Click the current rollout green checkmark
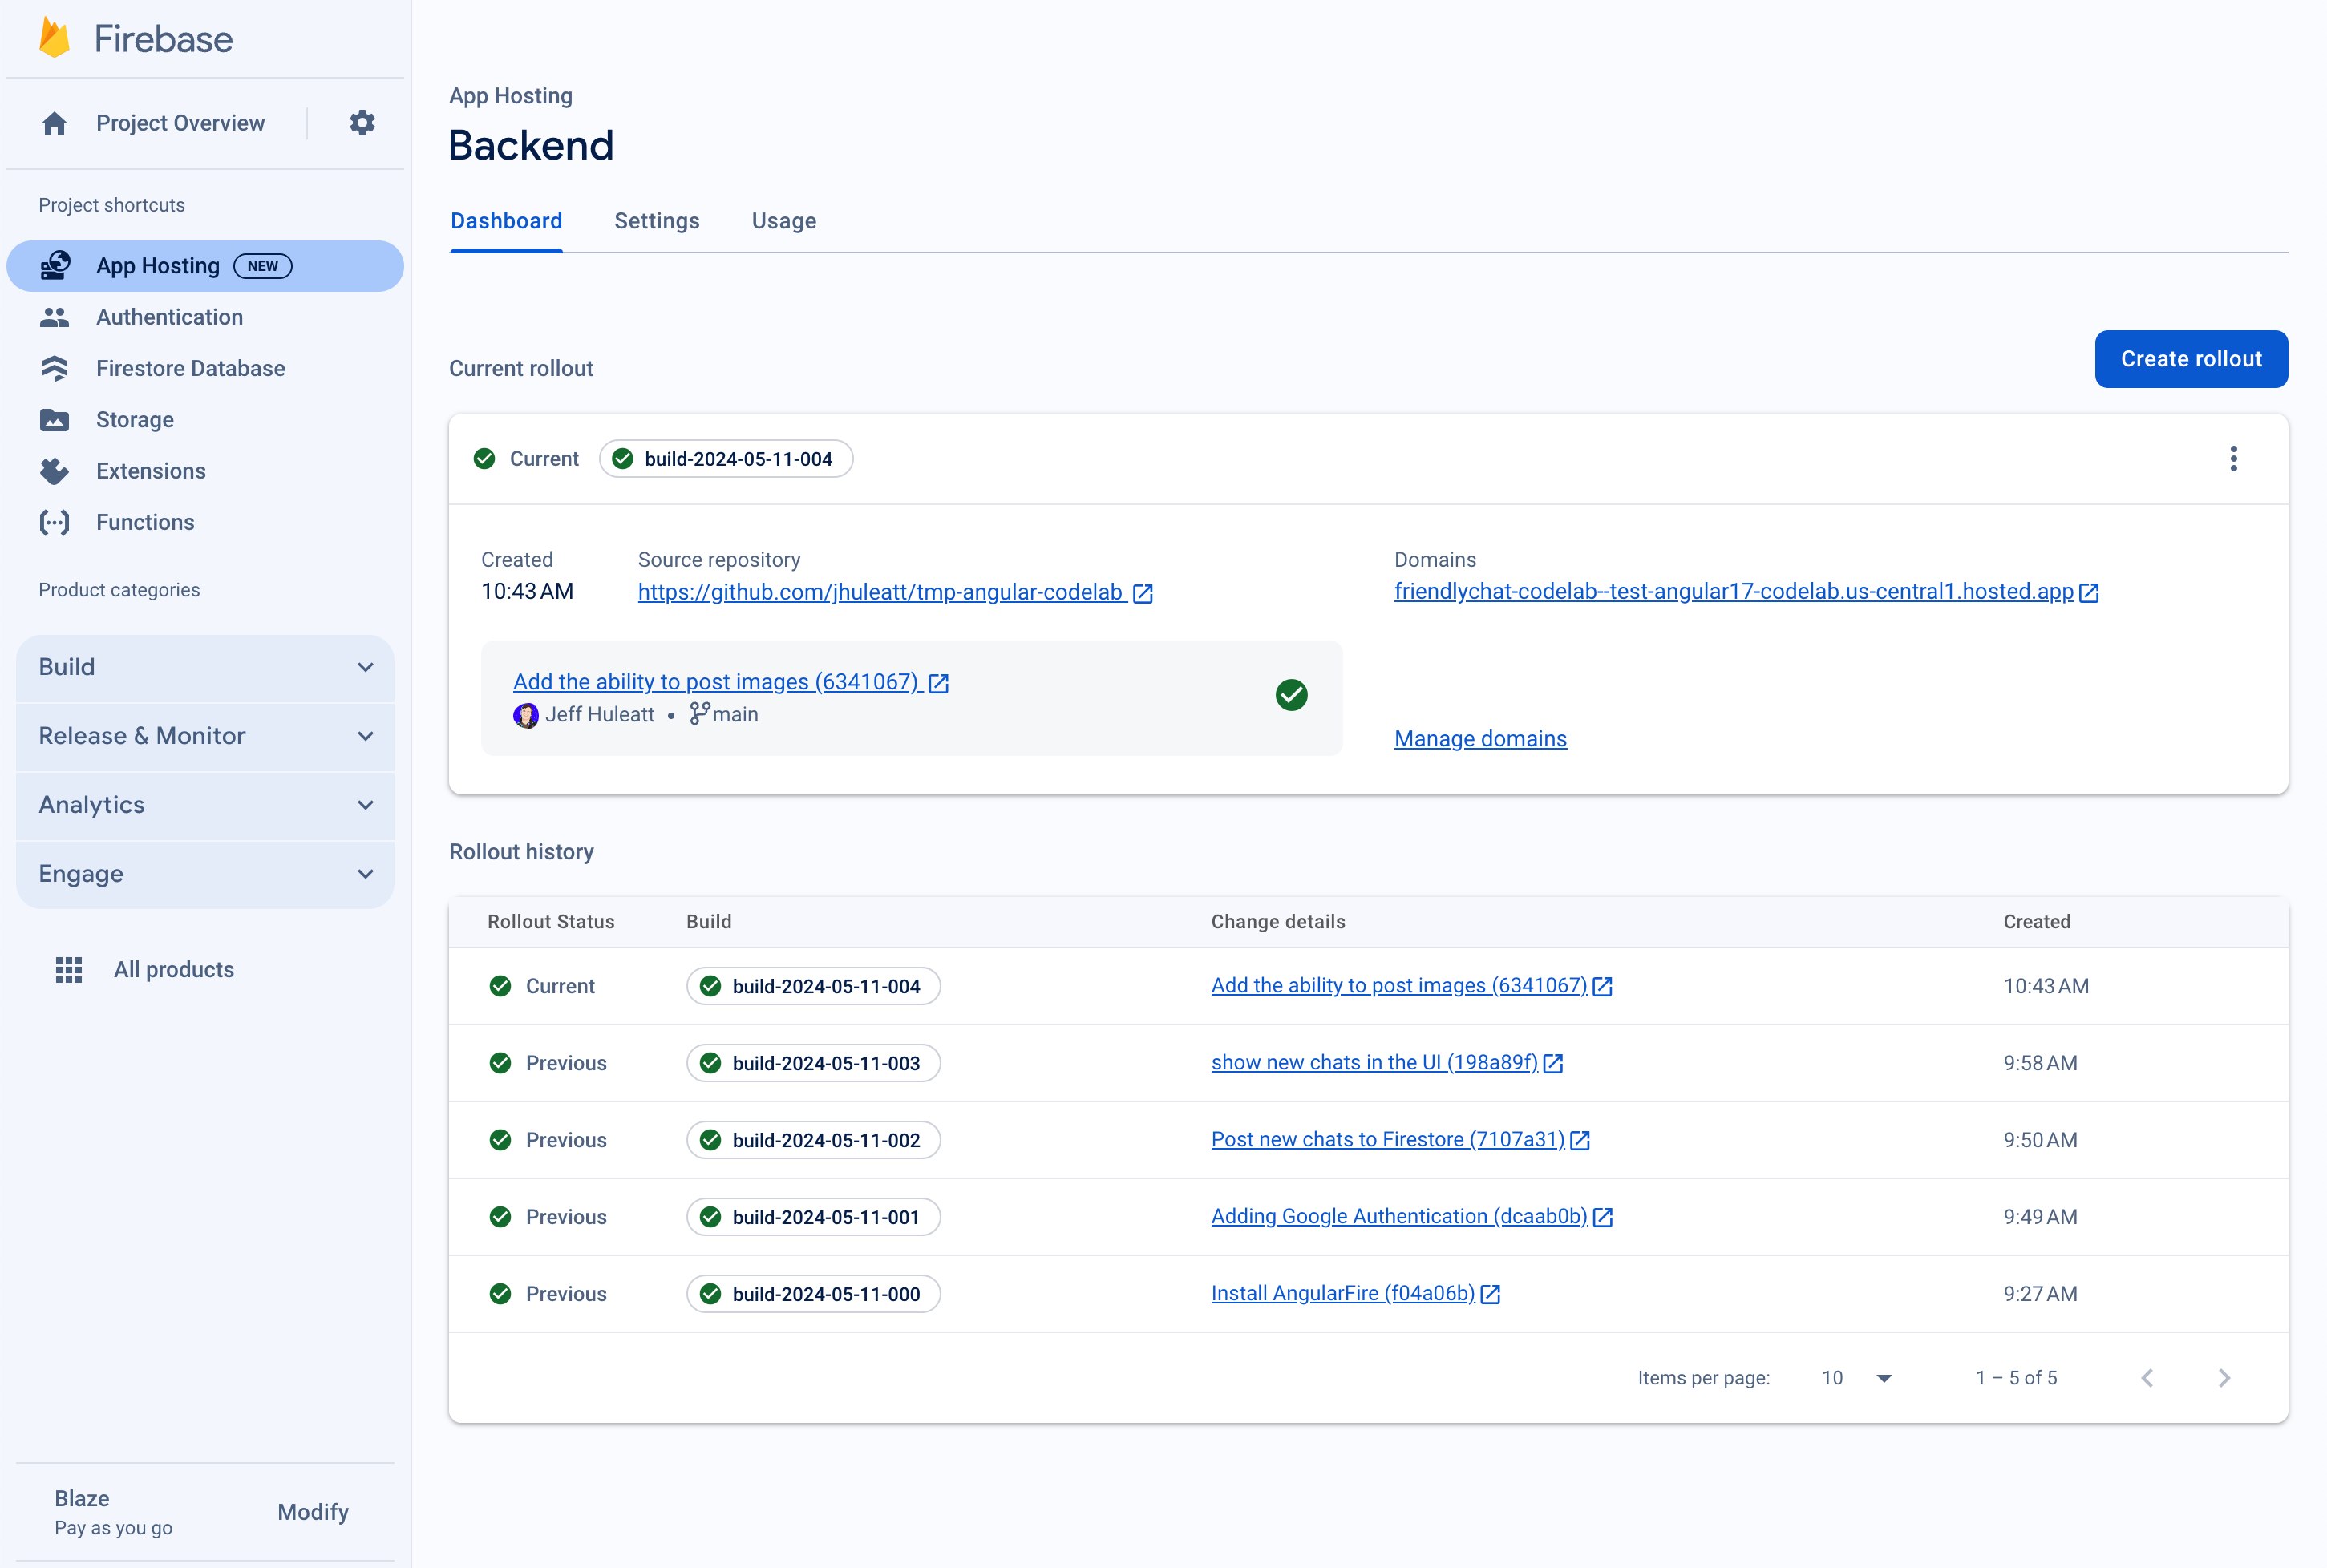The height and width of the screenshot is (1568, 2327). pyautogui.click(x=483, y=459)
